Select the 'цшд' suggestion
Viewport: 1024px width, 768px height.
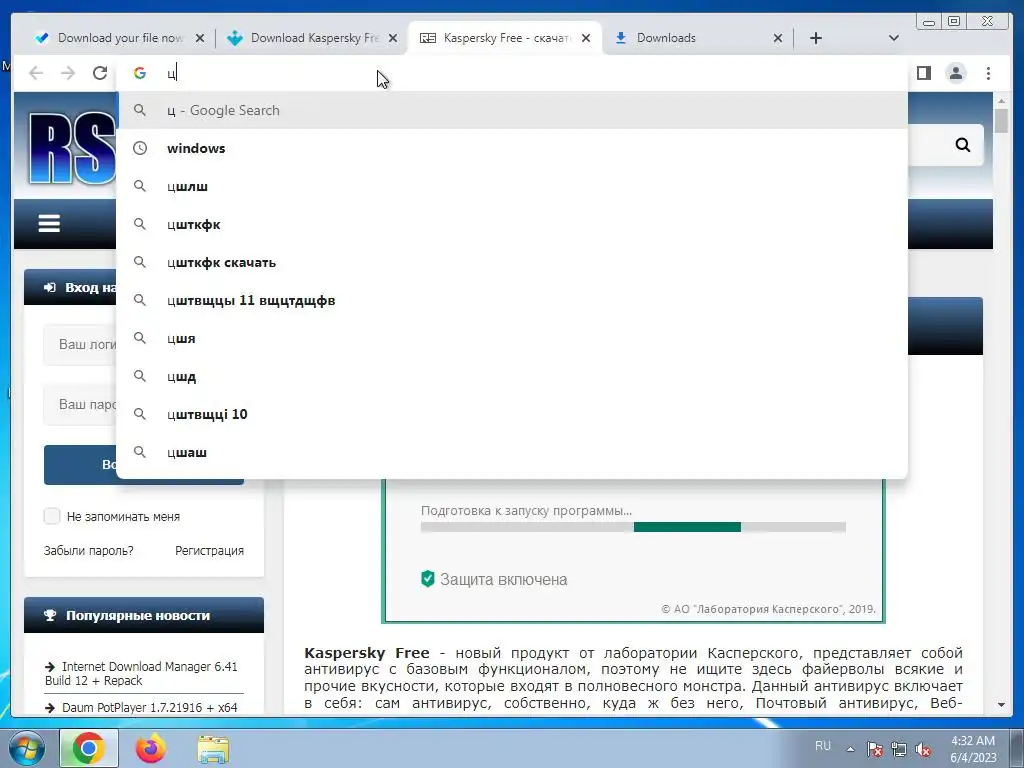click(x=512, y=376)
